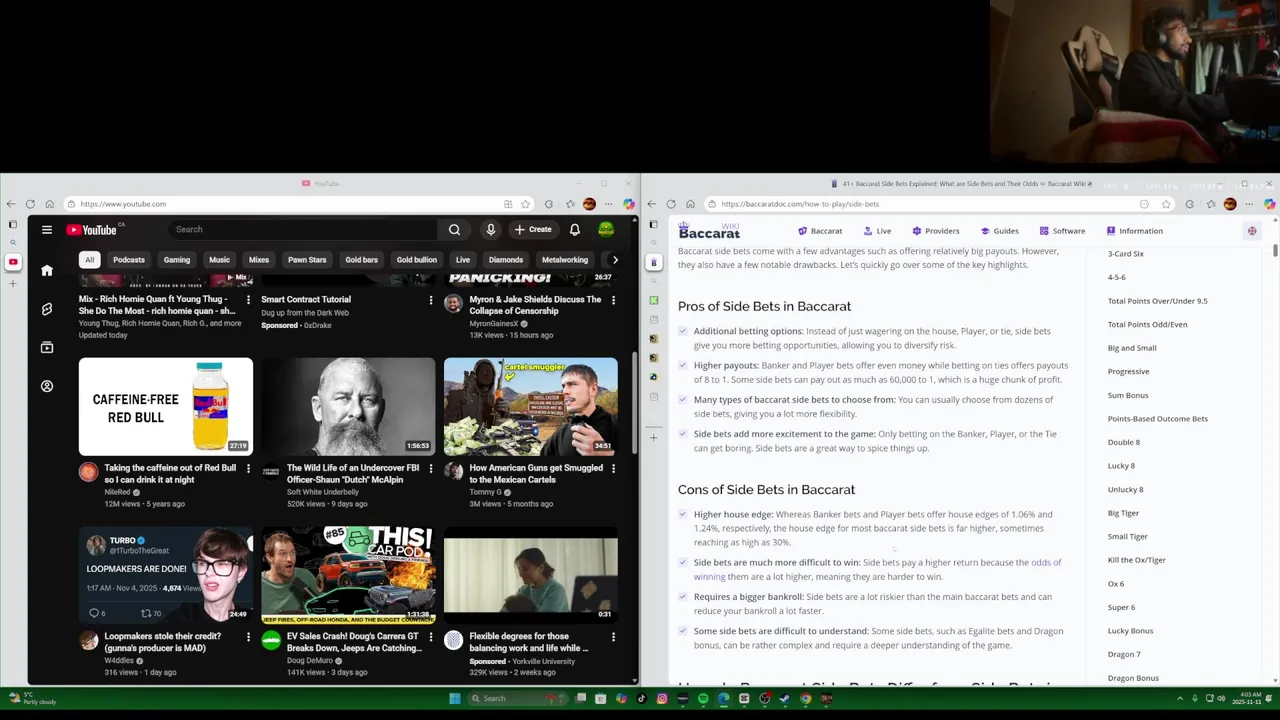Bookmark youtube.com with the star icon

pos(525,204)
